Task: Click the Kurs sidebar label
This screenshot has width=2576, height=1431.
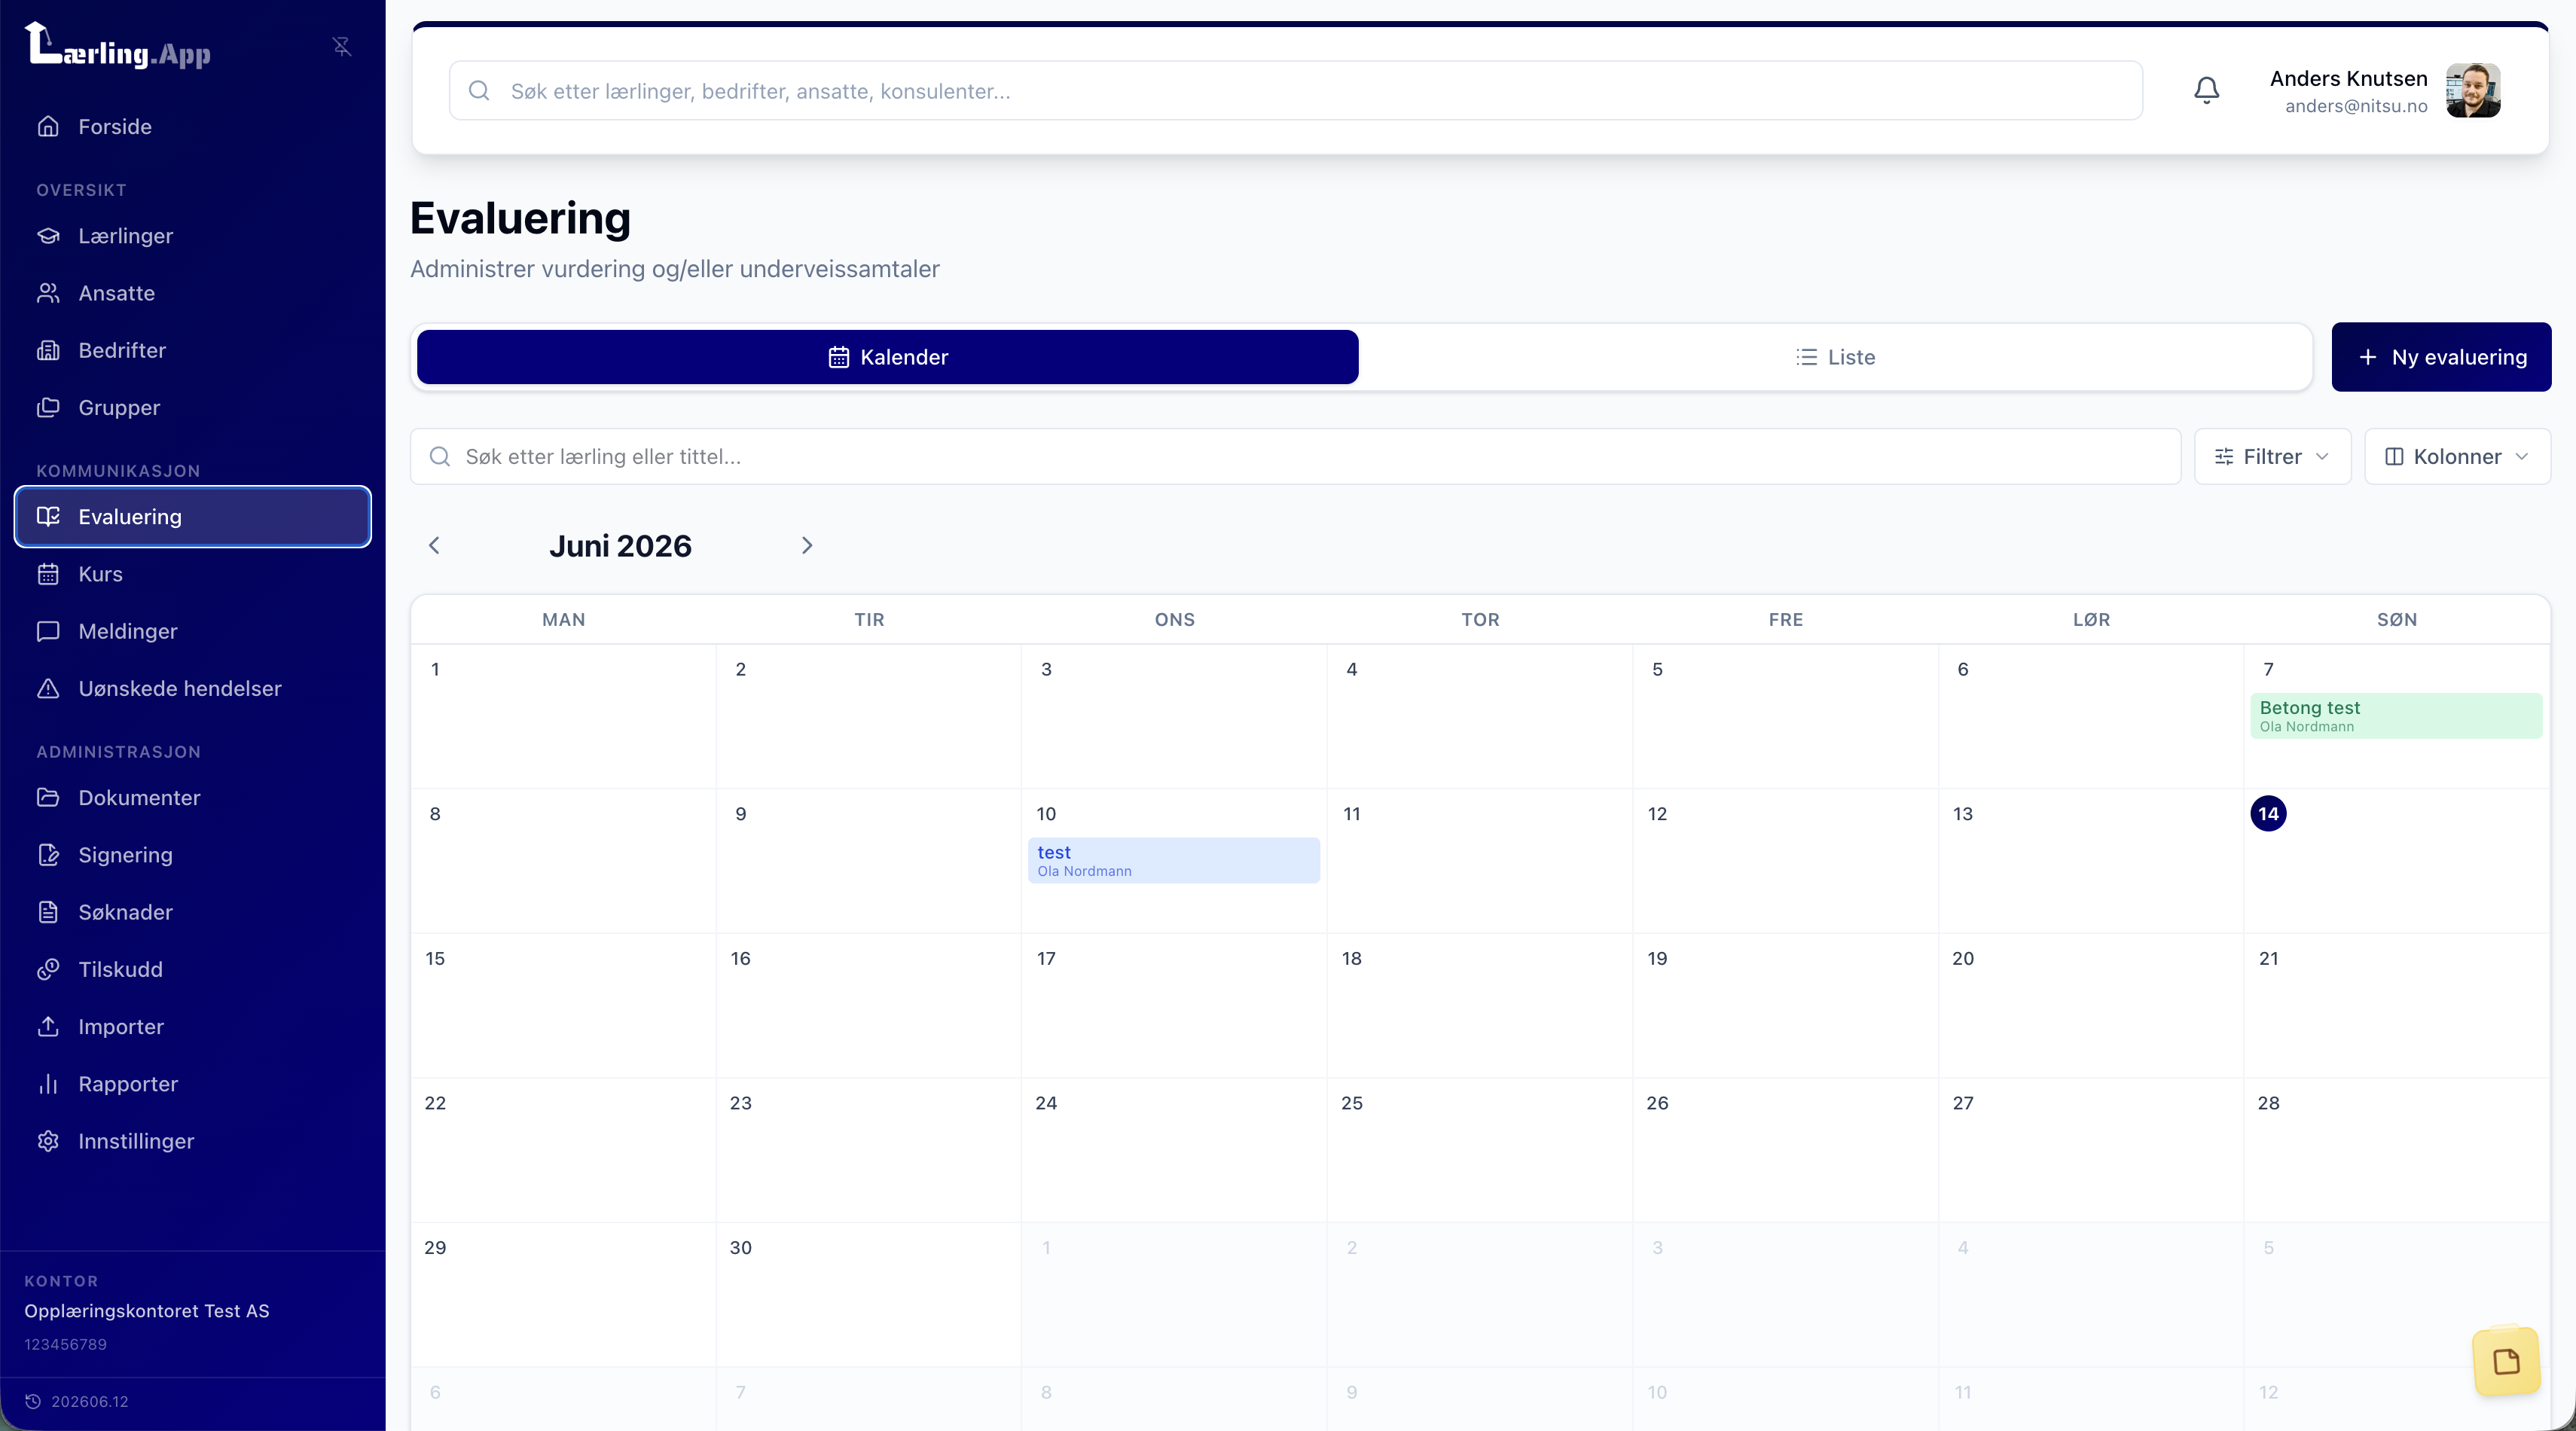Action: (101, 574)
